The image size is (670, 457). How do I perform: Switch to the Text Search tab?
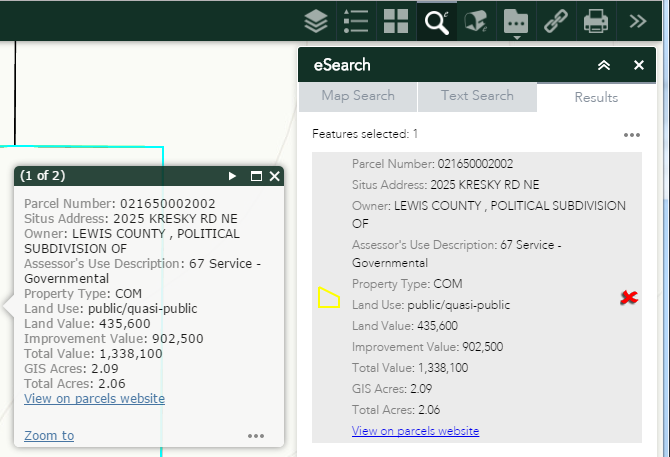[x=477, y=96]
